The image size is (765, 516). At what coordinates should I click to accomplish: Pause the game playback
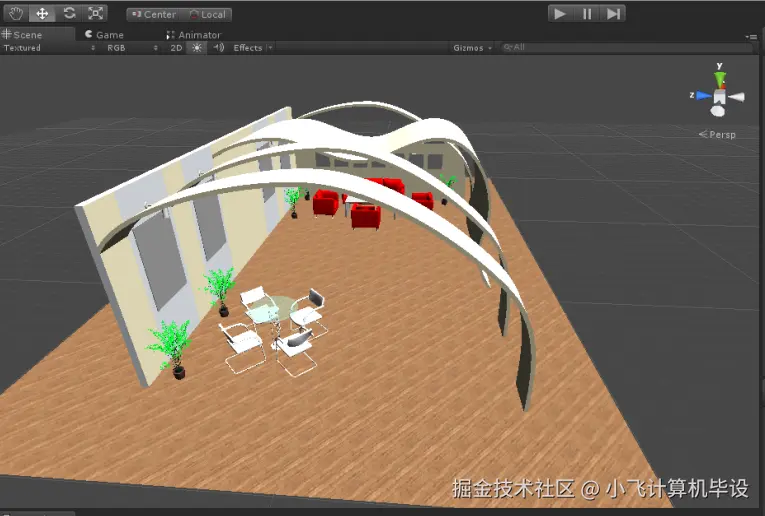click(587, 14)
